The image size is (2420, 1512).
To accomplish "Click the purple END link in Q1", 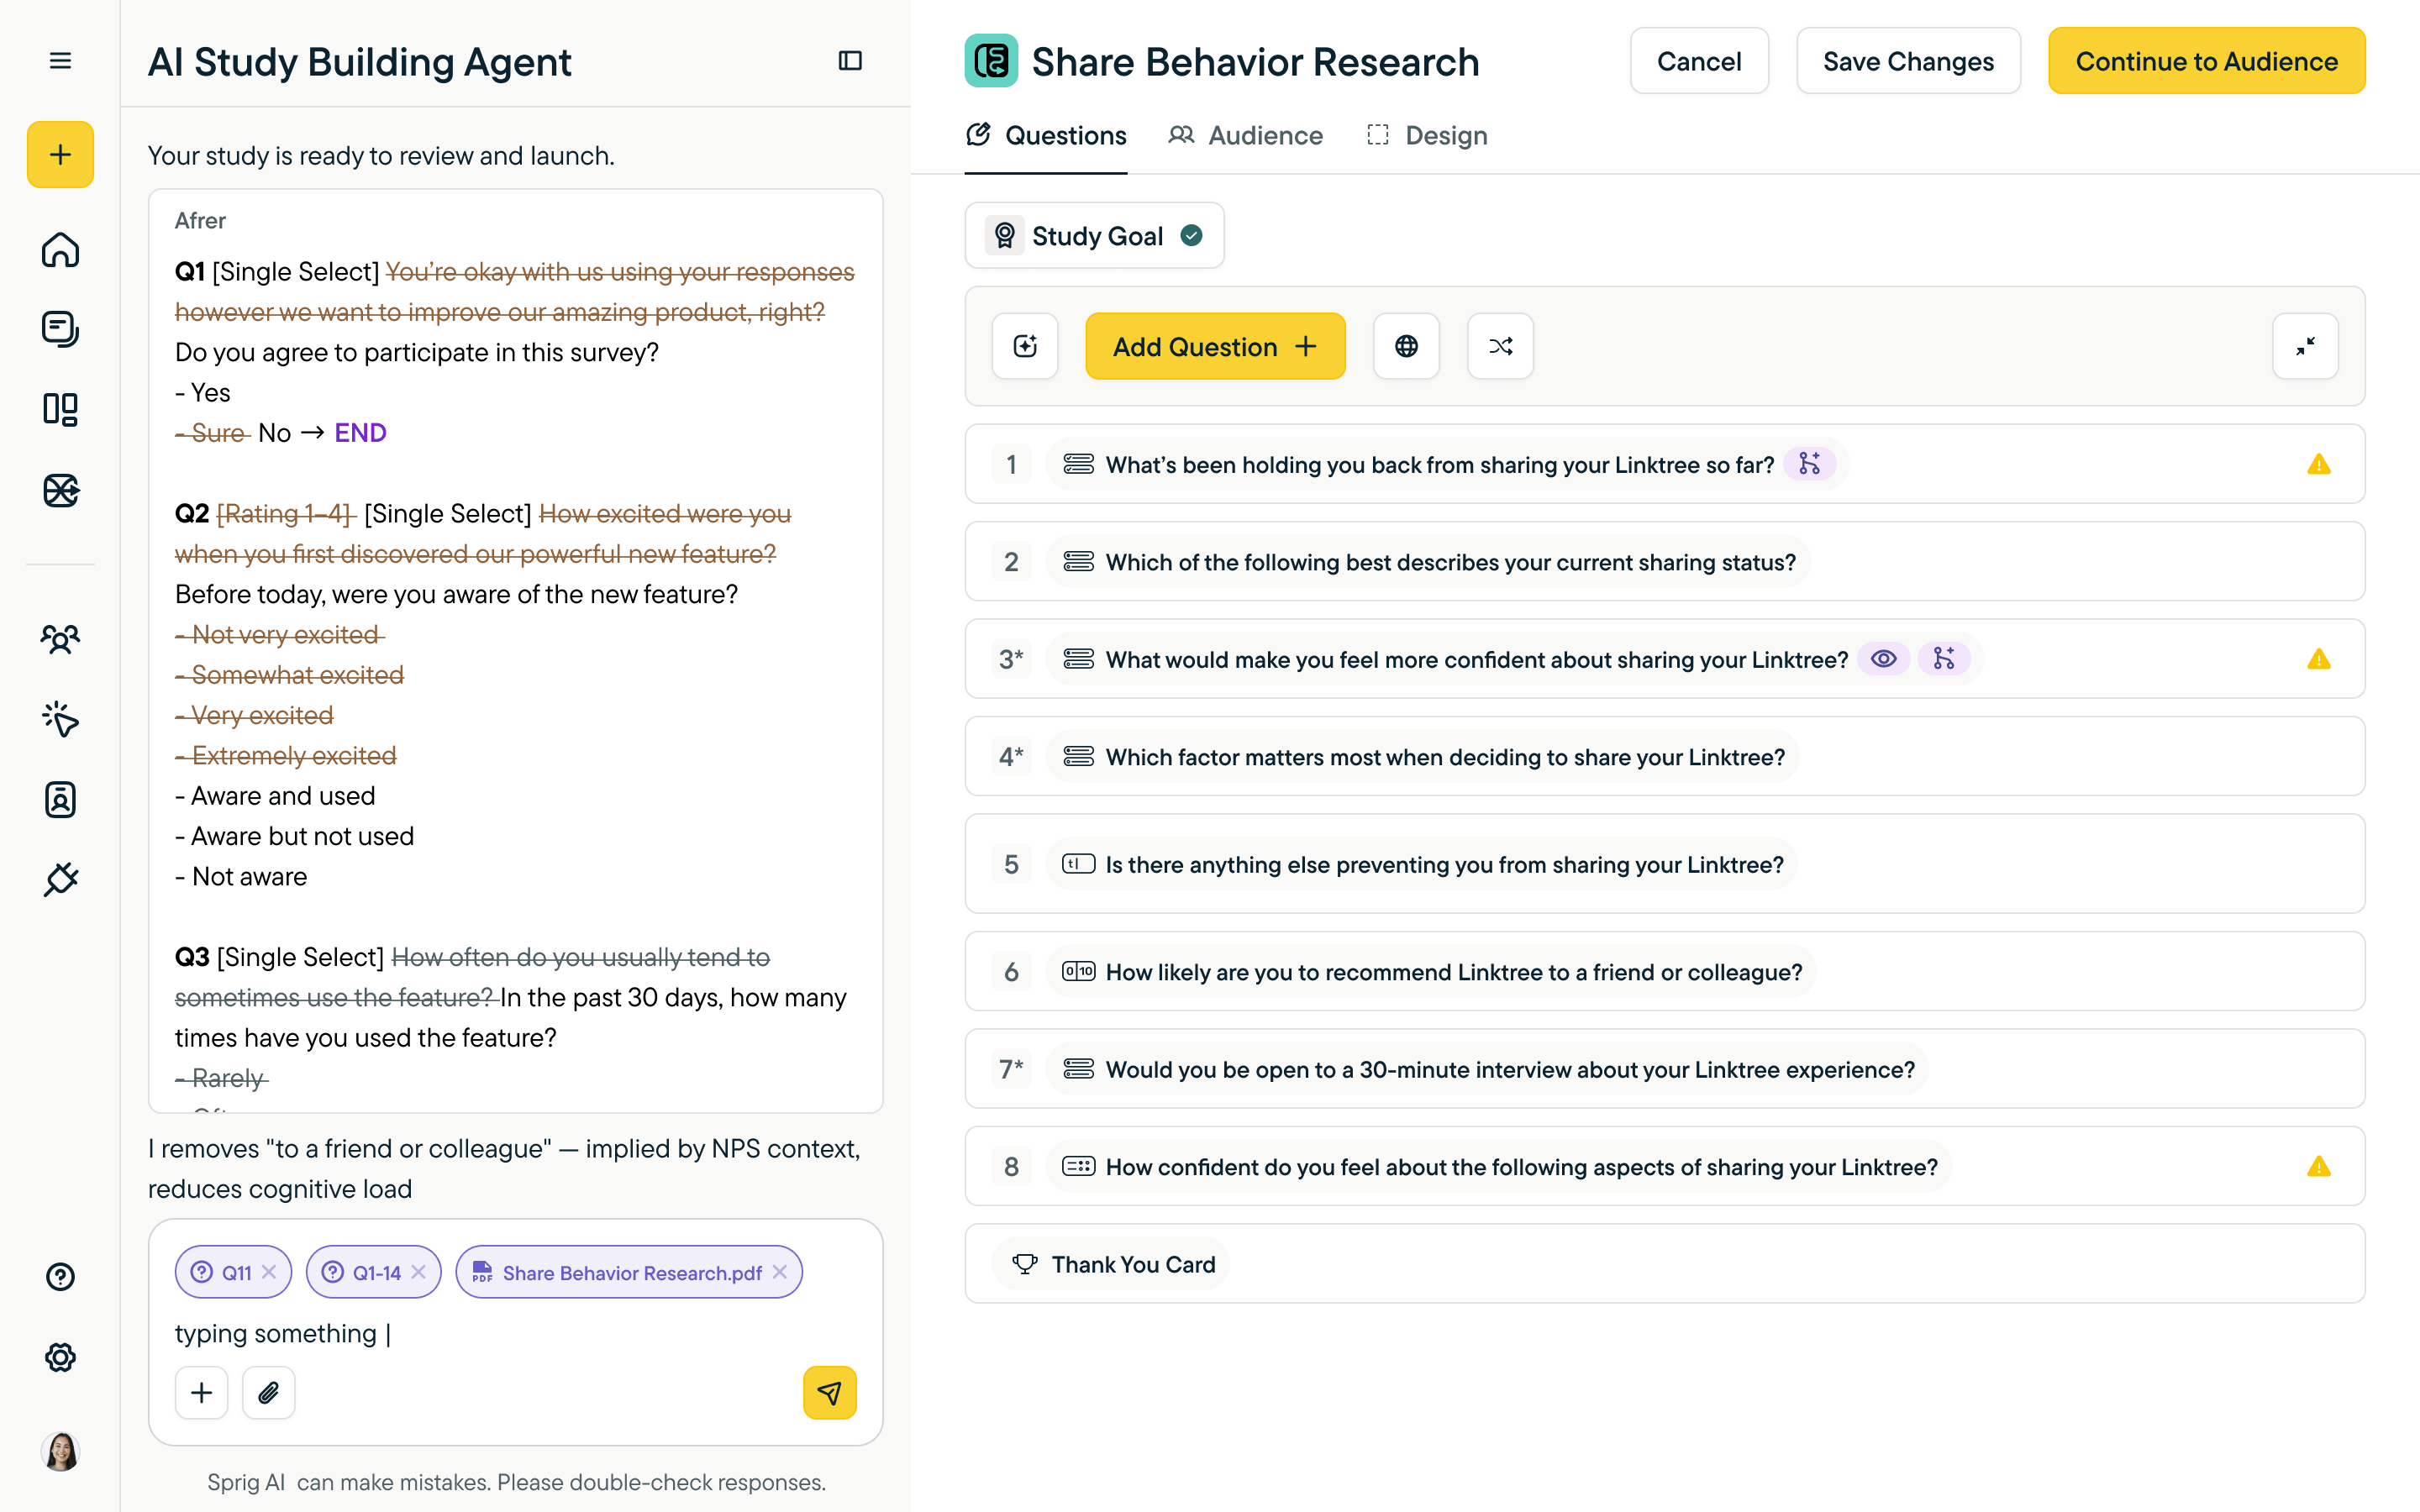I will (360, 433).
